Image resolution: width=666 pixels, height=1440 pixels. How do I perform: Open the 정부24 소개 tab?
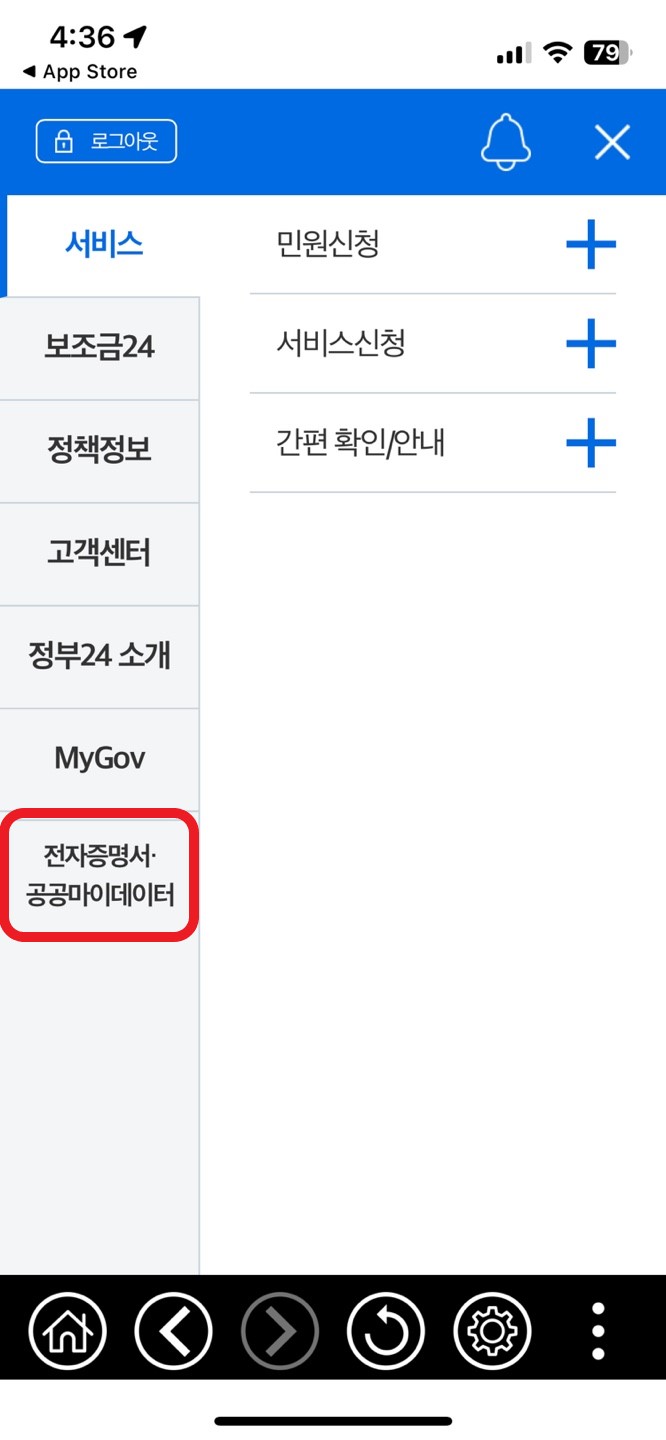pos(100,657)
